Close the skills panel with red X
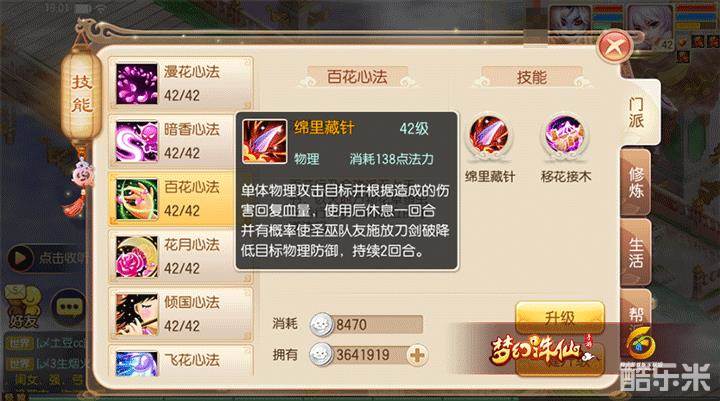Screen dimensions: 720x401 tap(614, 46)
